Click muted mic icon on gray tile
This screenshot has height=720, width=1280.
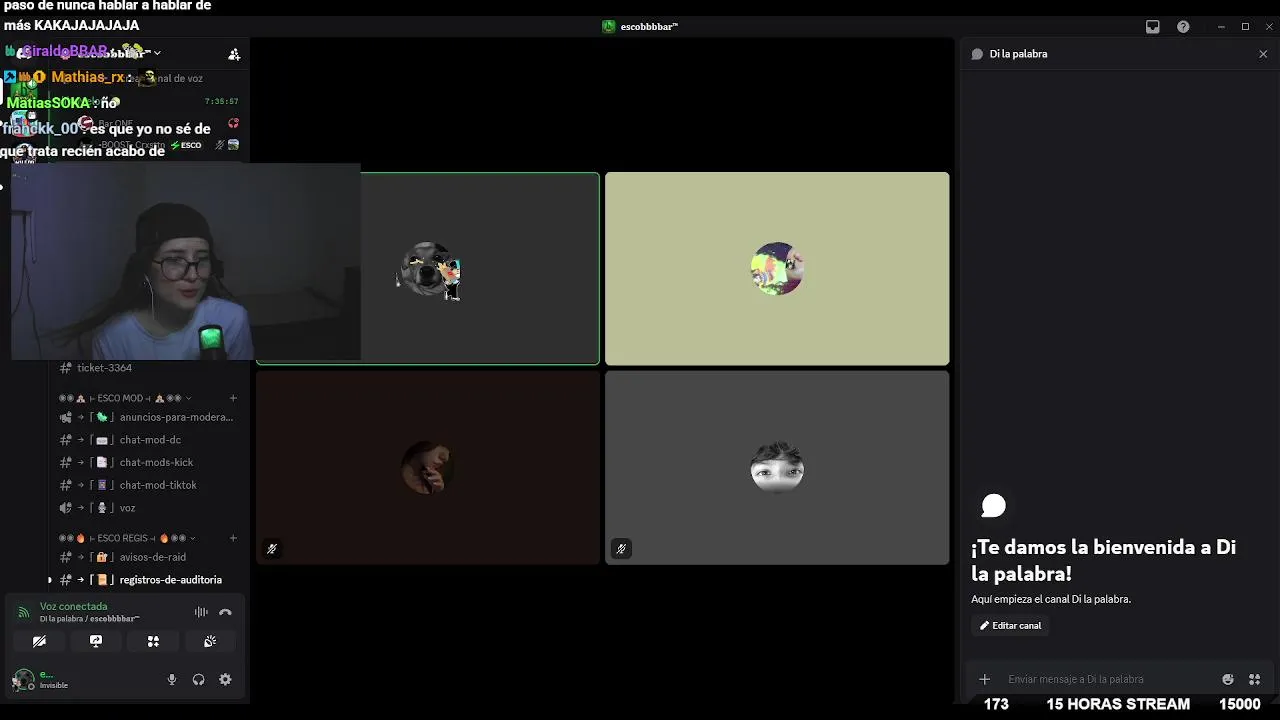coord(621,548)
